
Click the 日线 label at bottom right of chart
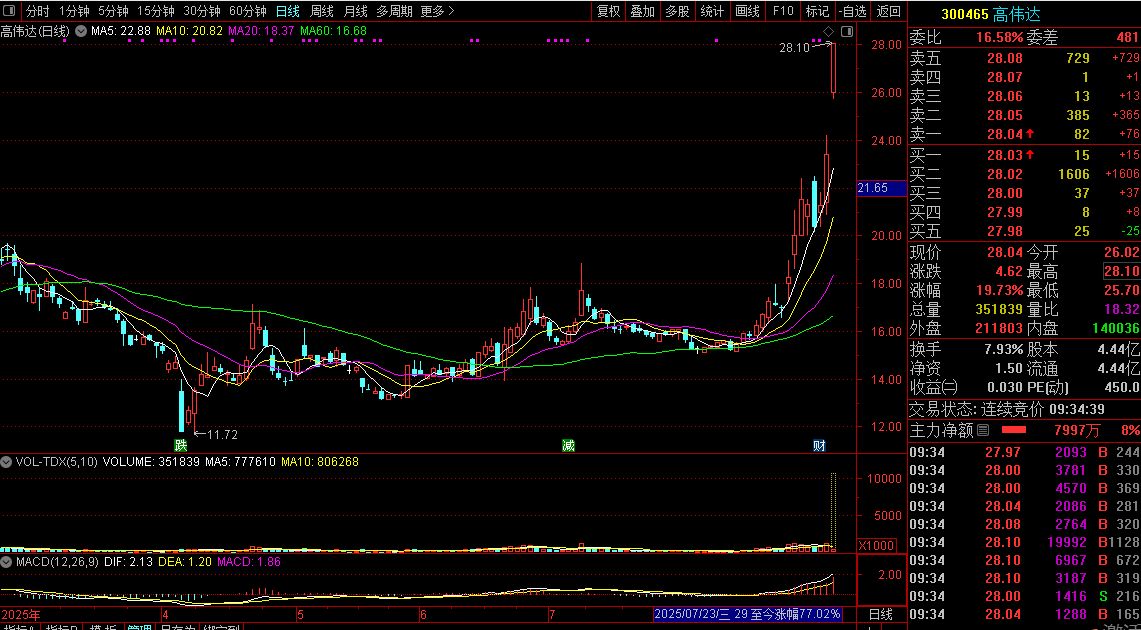pos(880,614)
